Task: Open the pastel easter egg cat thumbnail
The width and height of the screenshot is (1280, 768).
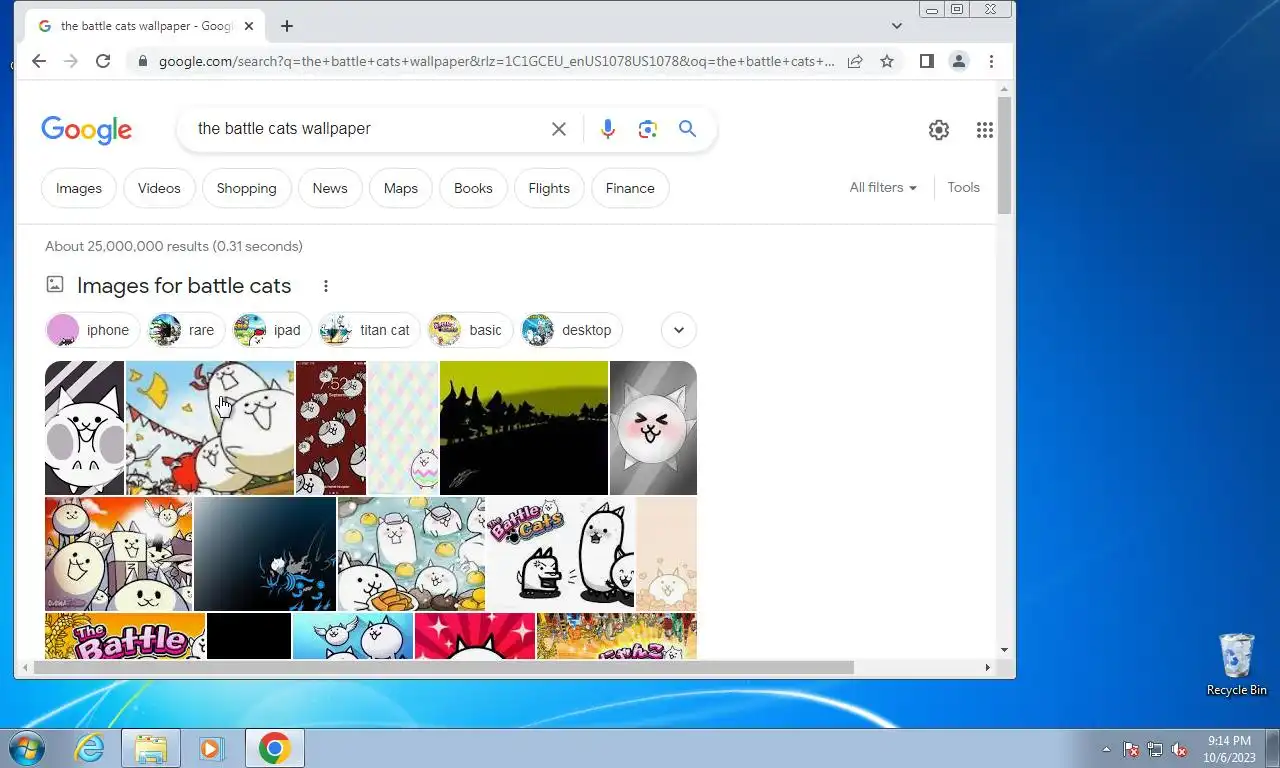Action: [403, 428]
